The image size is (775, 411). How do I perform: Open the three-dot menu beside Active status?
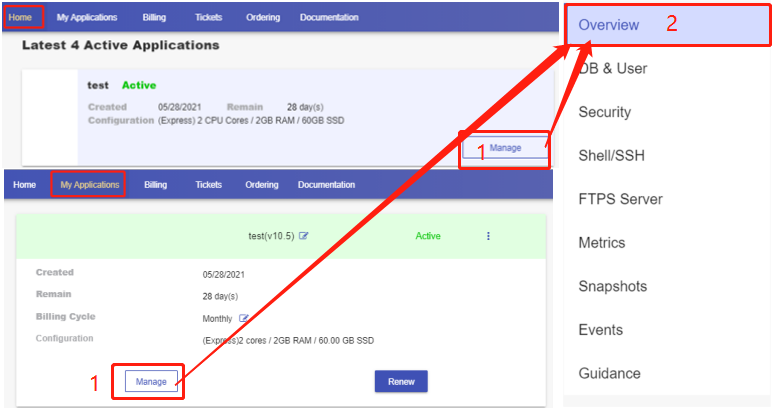[488, 236]
